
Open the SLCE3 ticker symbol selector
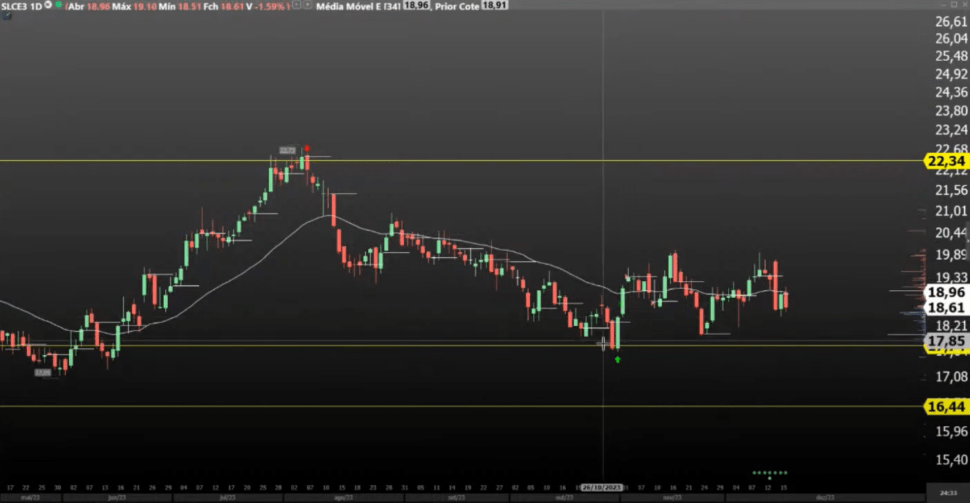(15, 5)
